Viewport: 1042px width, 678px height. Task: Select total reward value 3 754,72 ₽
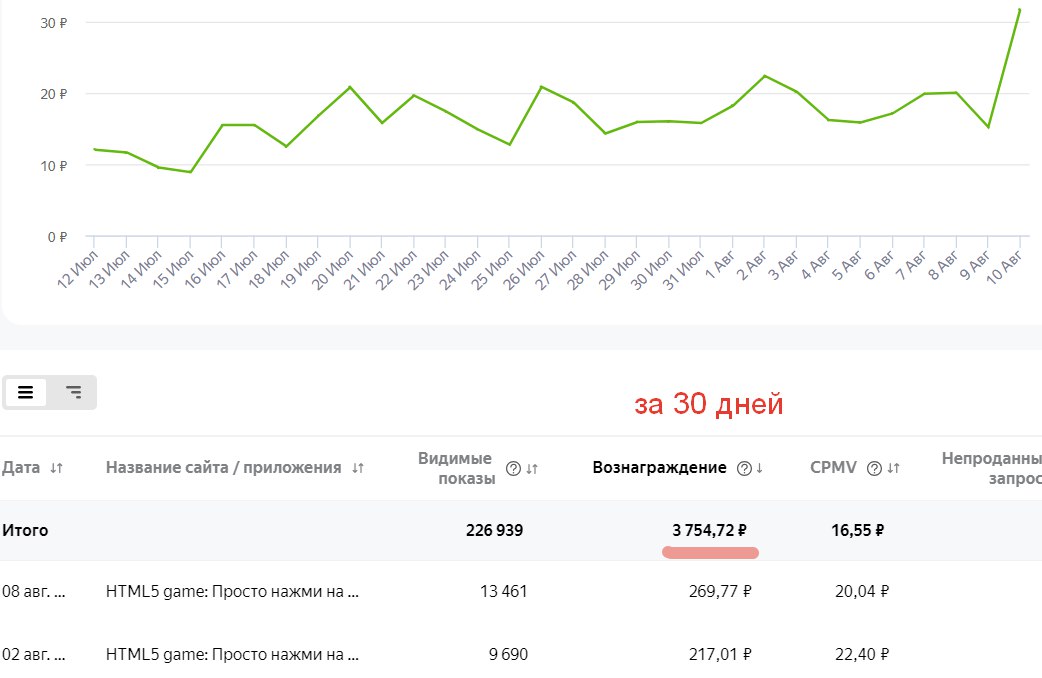(710, 530)
